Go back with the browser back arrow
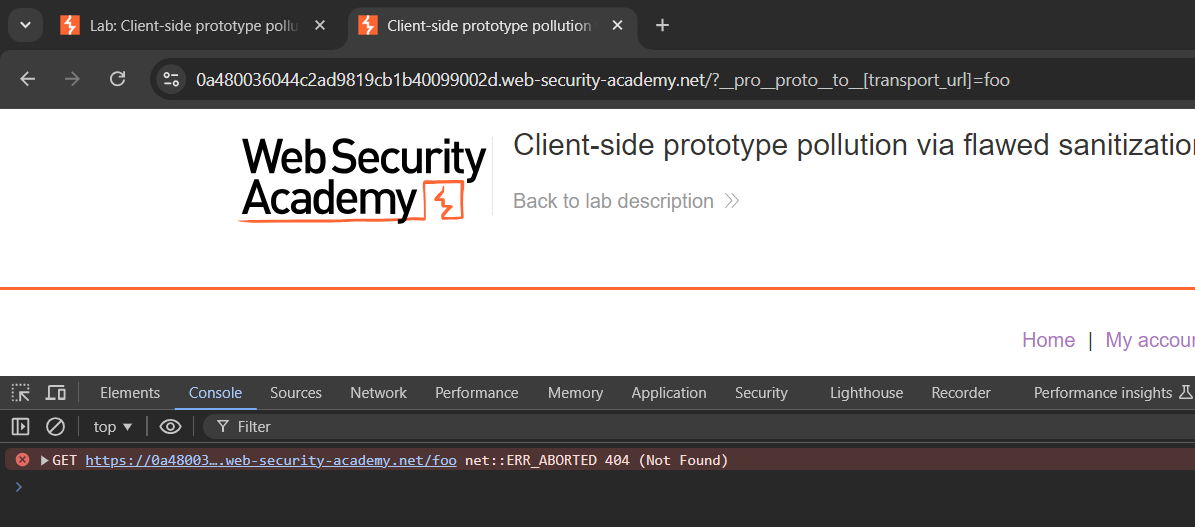The image size is (1195, 527). (28, 79)
